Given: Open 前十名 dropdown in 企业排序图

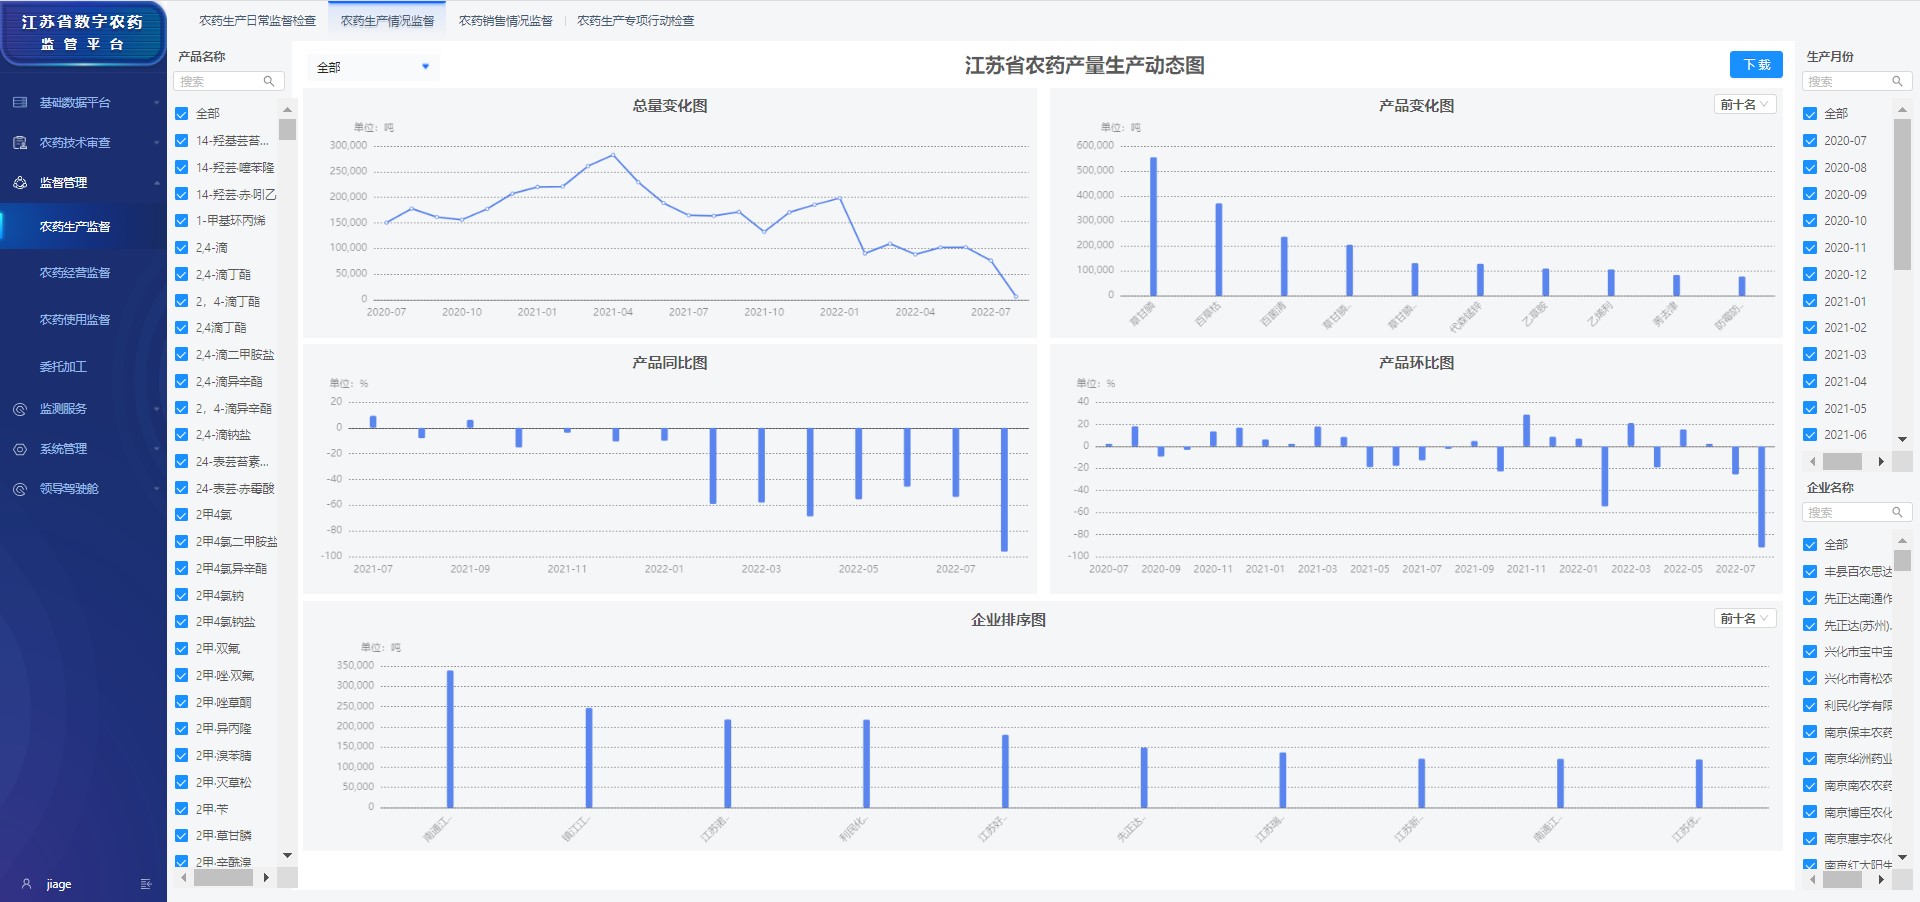Looking at the screenshot, I should pos(1744,619).
